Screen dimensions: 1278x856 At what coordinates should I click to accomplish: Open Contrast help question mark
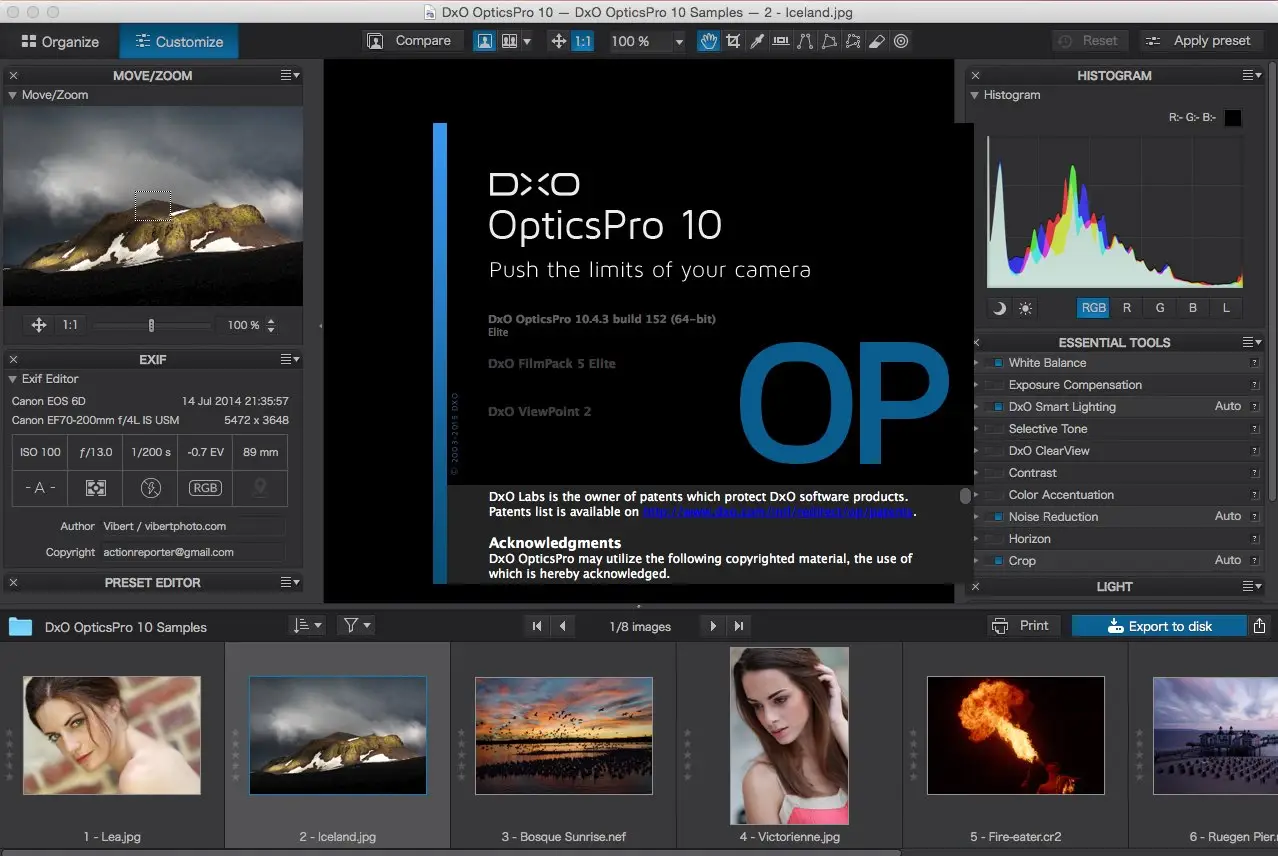pyautogui.click(x=1254, y=473)
